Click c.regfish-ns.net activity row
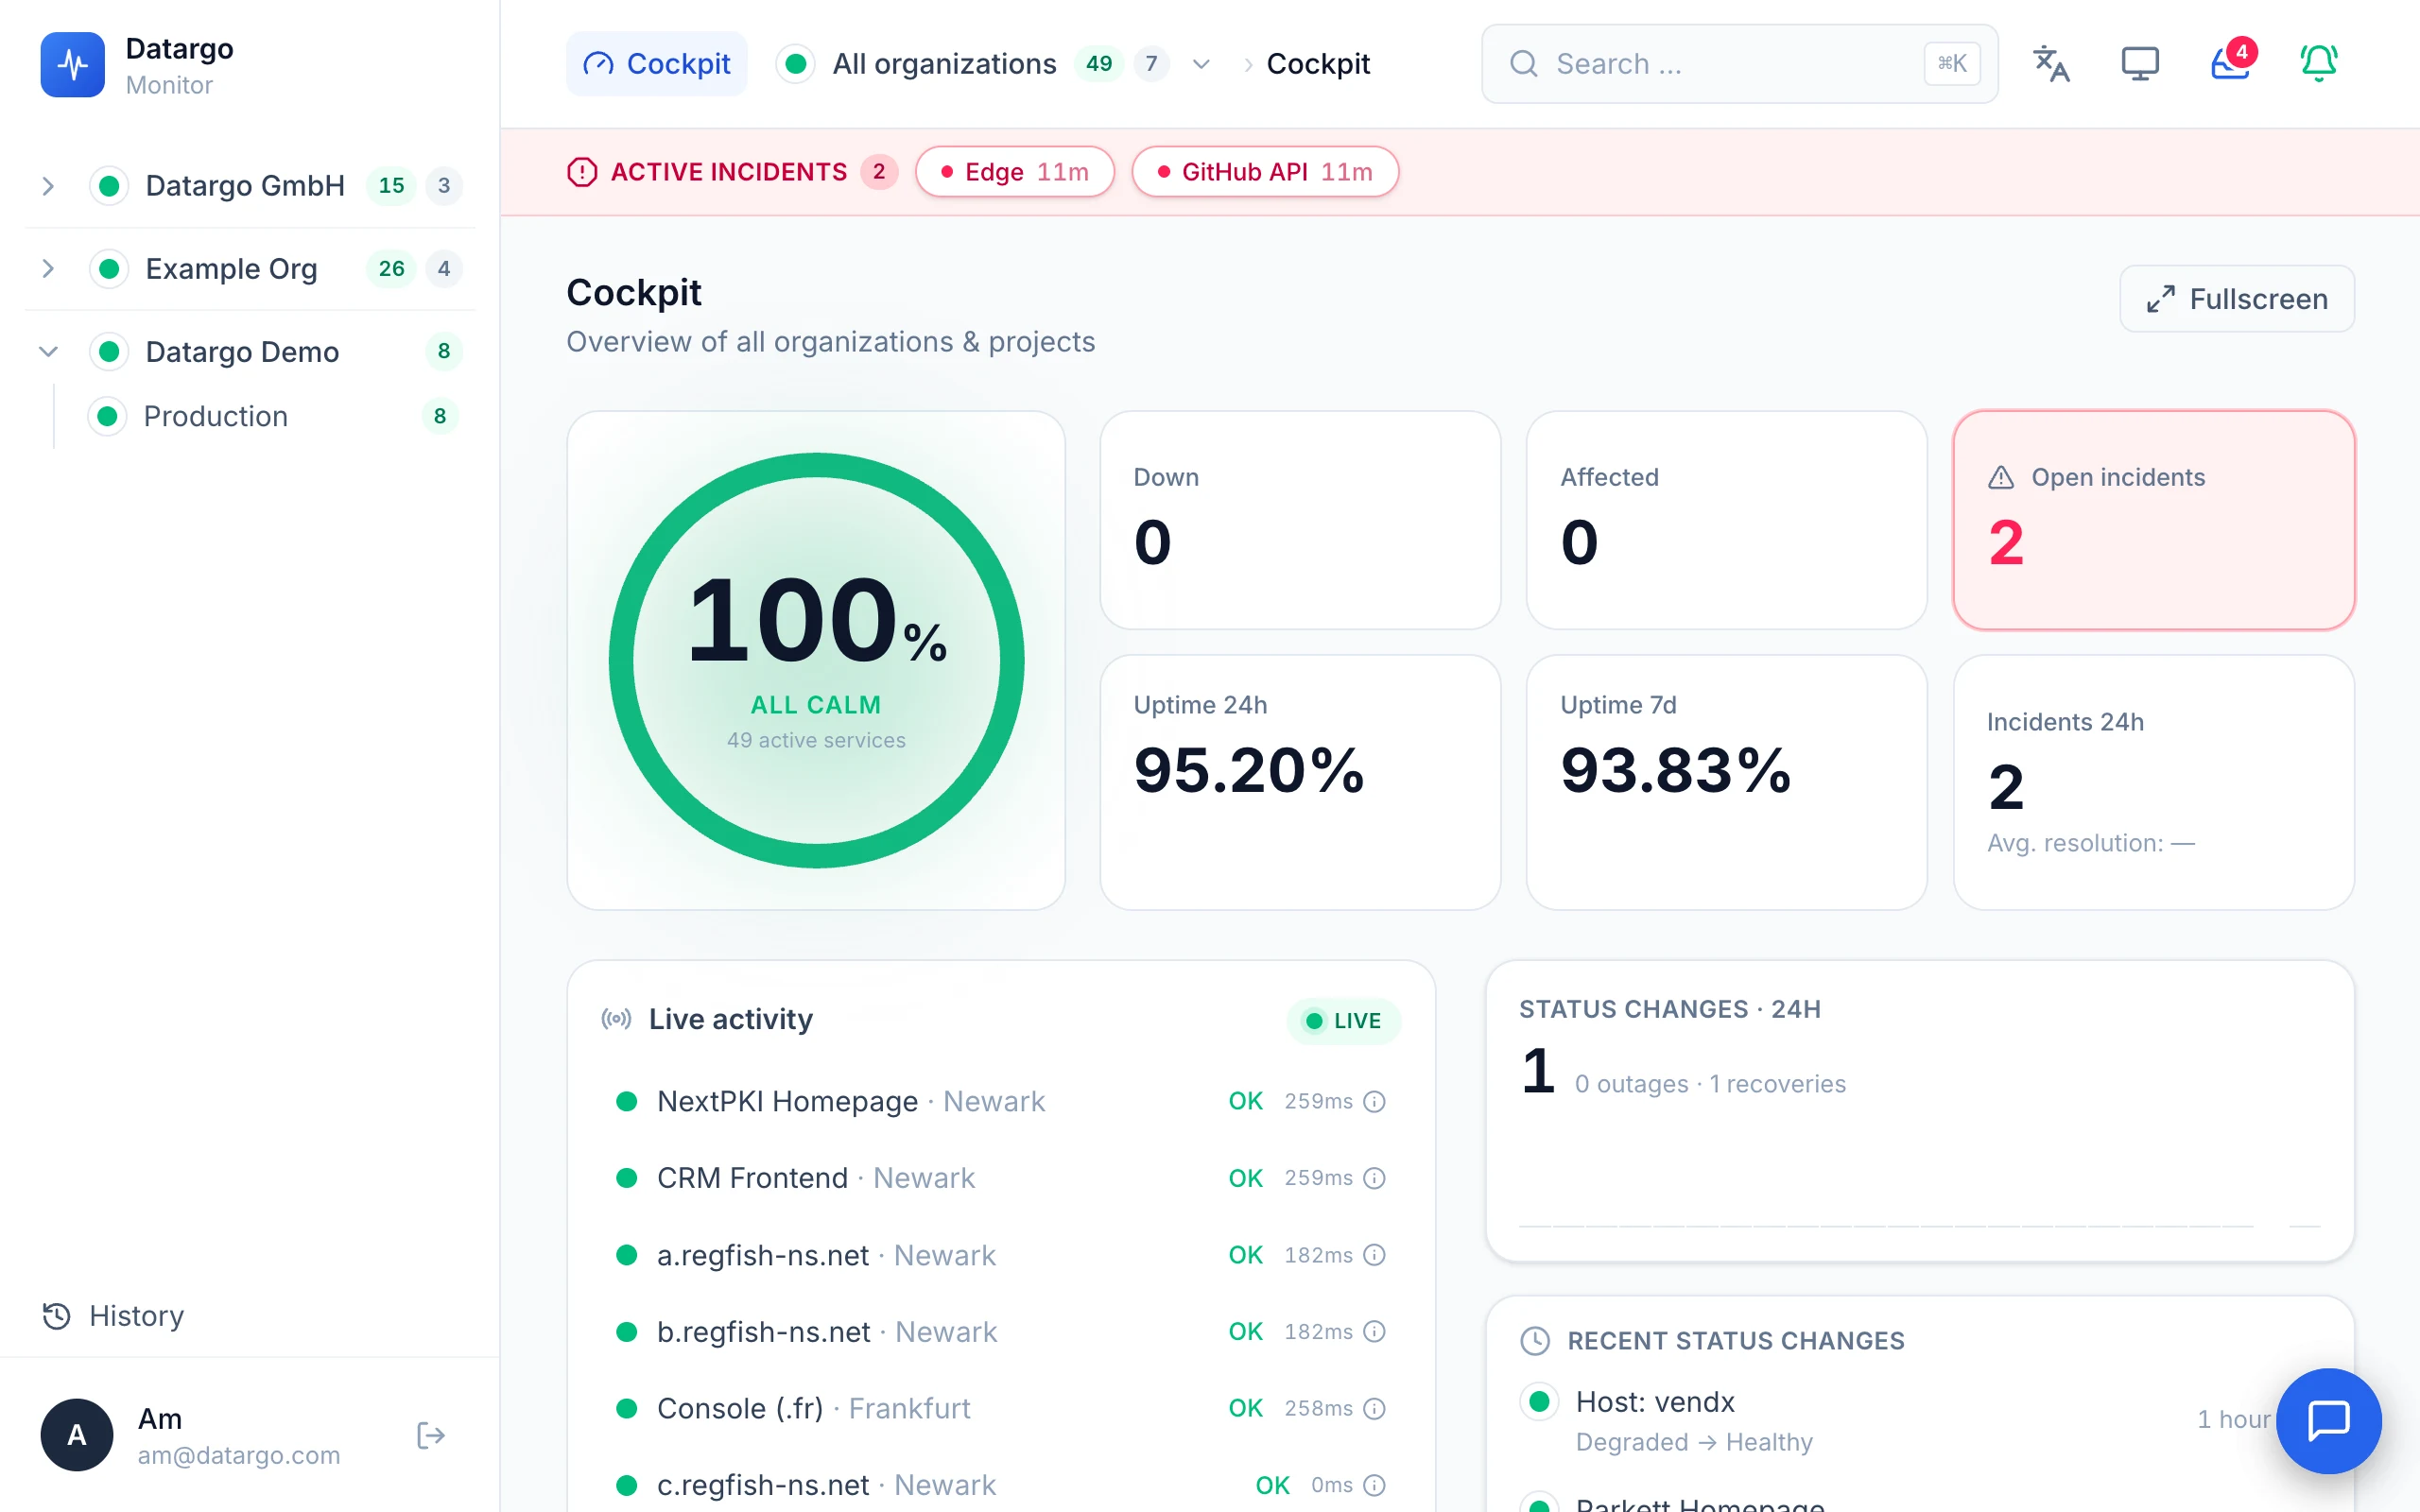The height and width of the screenshot is (1512, 2420). point(1000,1485)
